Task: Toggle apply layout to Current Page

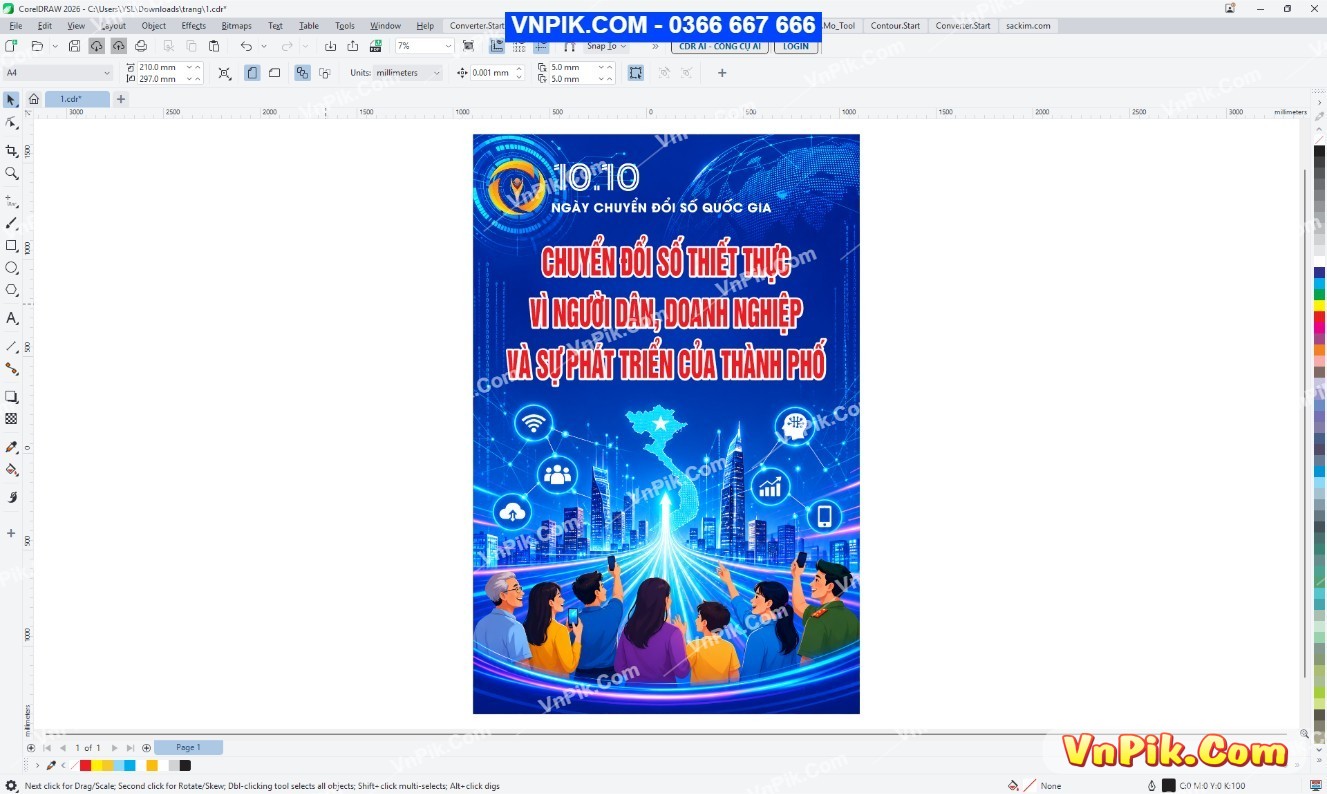Action: pos(325,73)
